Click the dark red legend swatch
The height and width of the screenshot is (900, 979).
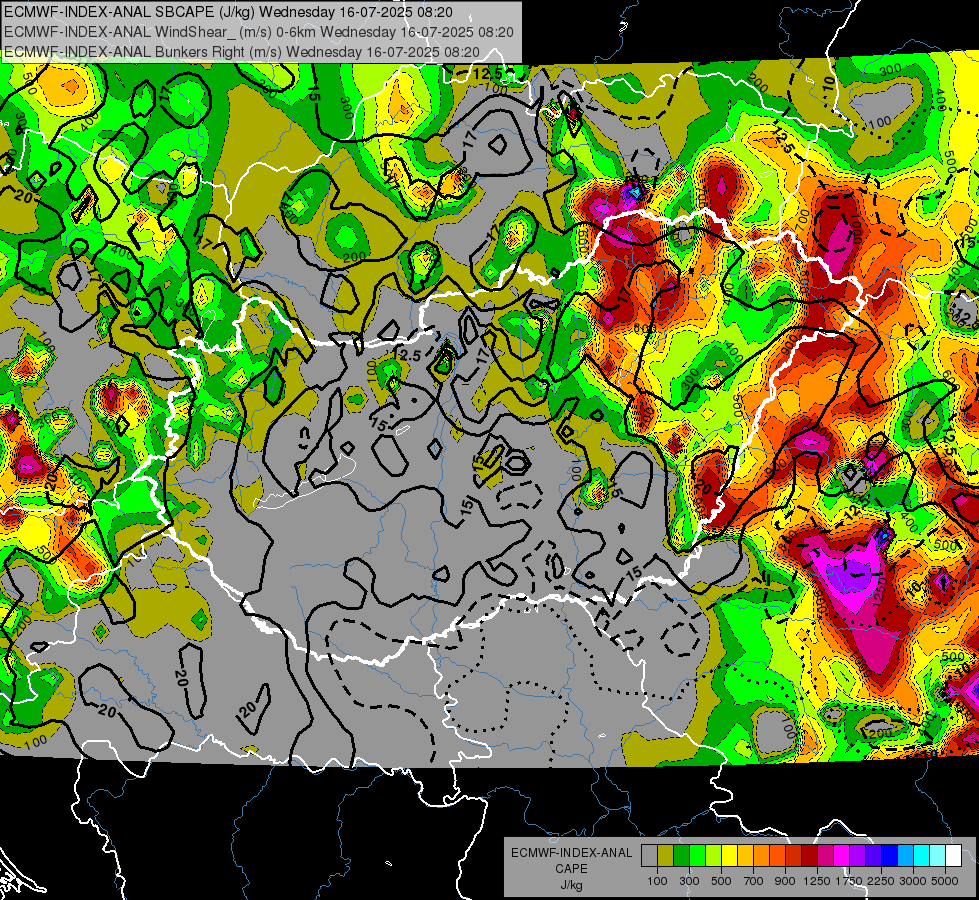809,855
